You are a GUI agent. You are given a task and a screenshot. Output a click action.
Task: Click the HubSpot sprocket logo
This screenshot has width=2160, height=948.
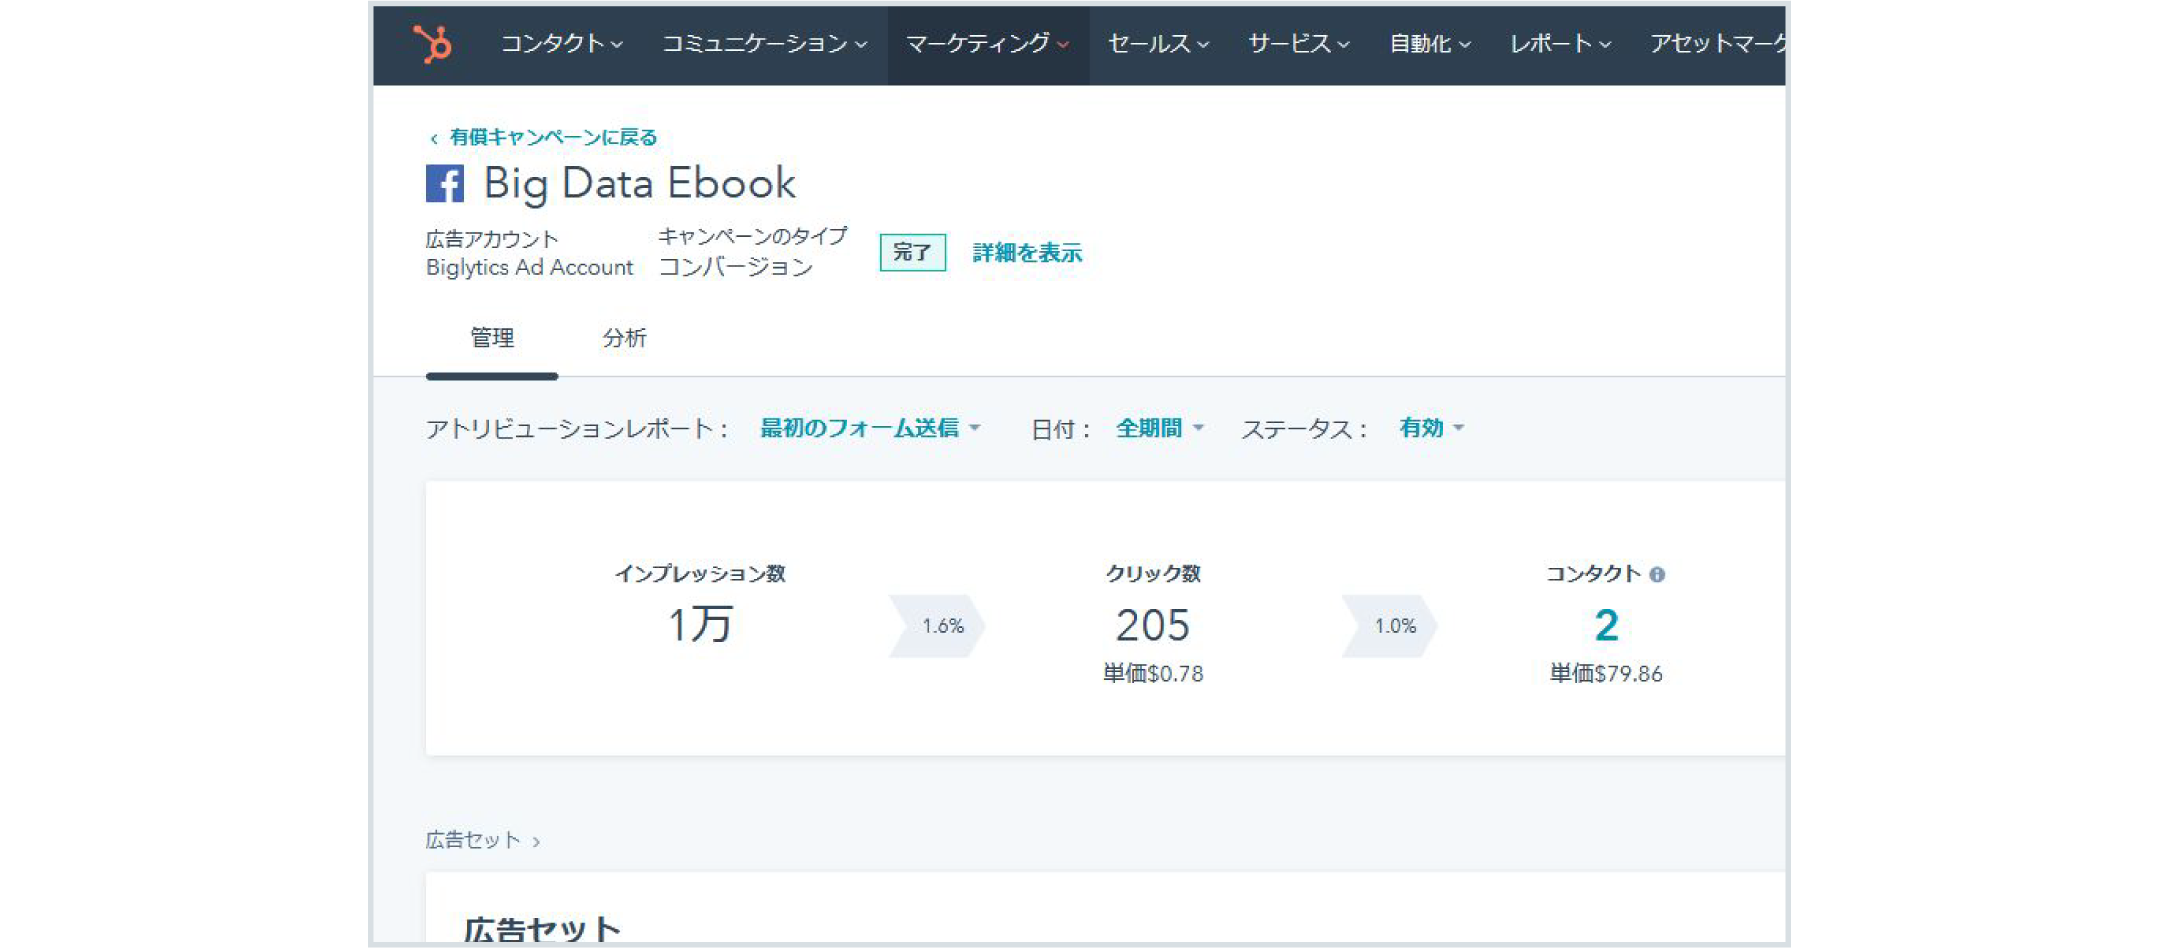(433, 44)
